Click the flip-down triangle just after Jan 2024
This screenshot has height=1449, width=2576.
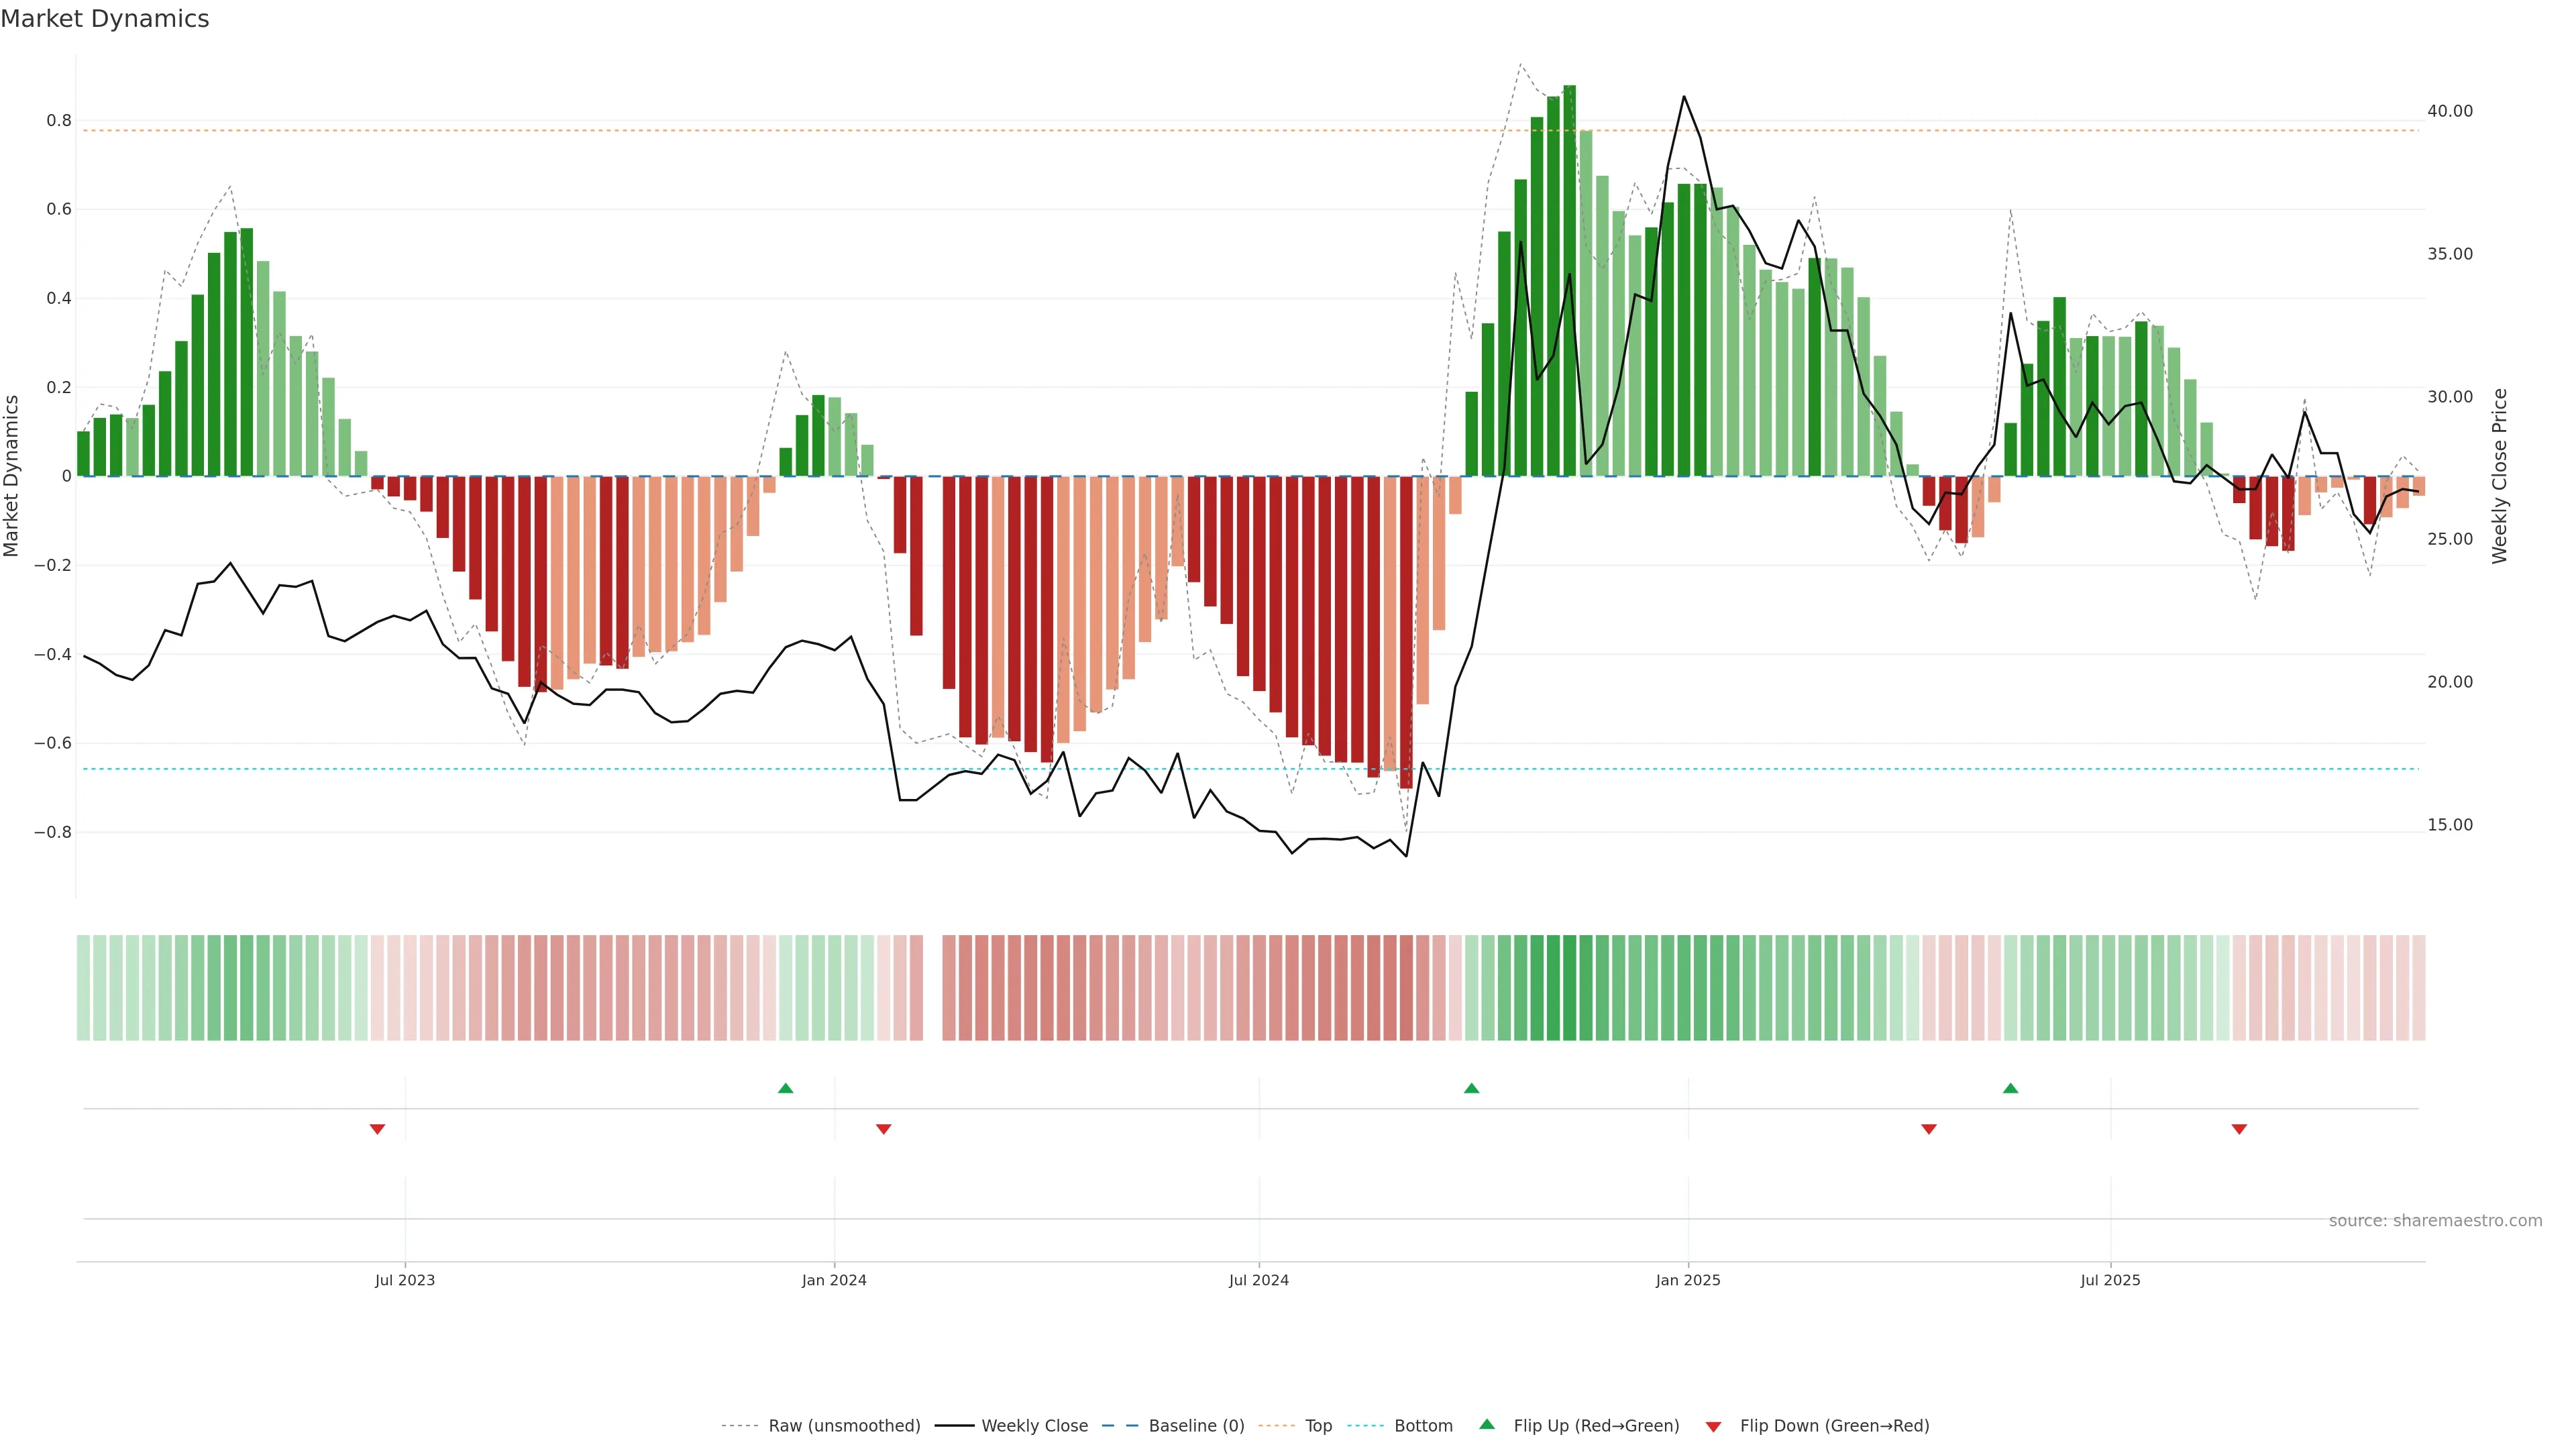pyautogui.click(x=883, y=1129)
